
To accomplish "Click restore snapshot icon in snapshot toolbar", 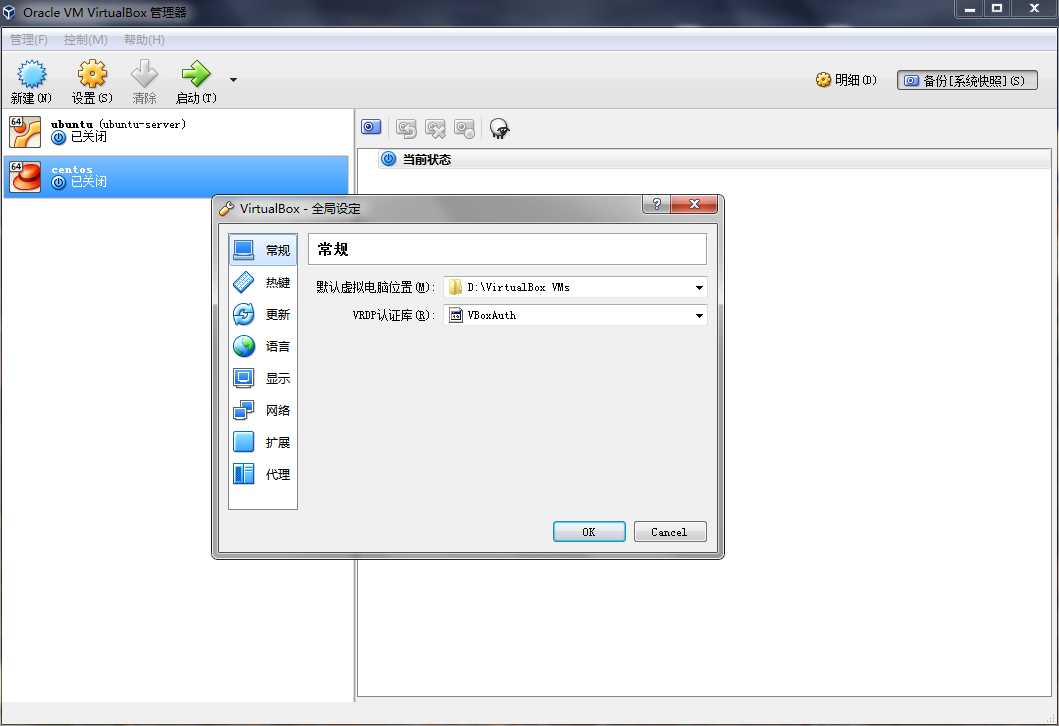I will [x=406, y=128].
